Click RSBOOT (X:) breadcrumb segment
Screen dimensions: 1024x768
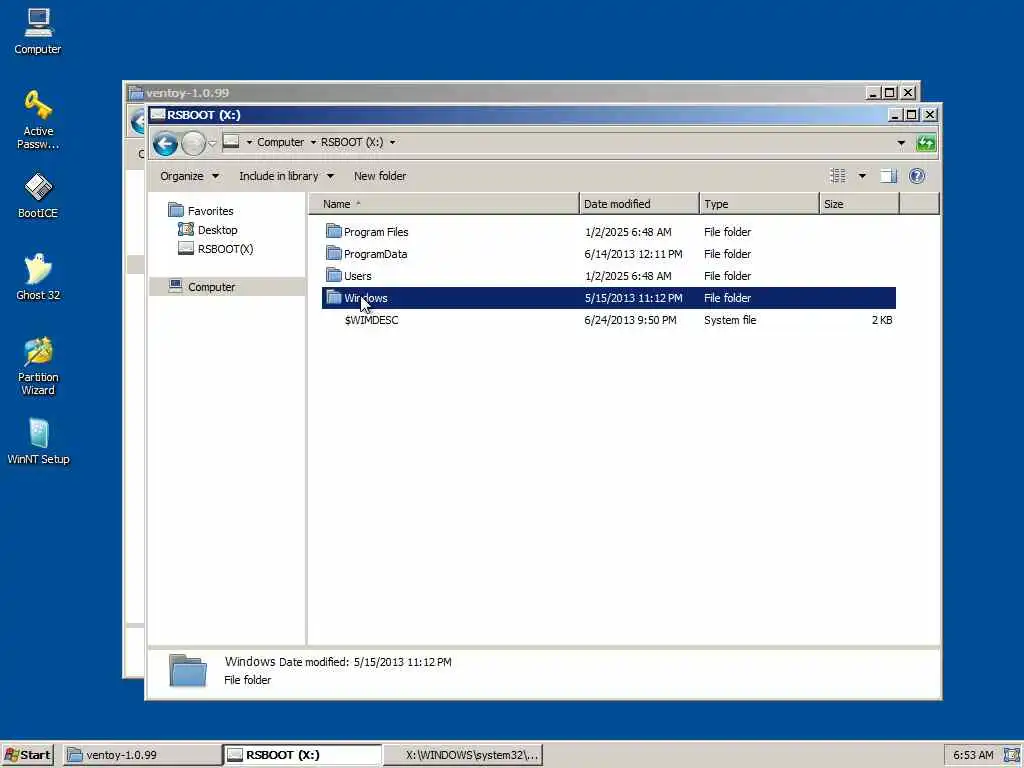(x=352, y=142)
